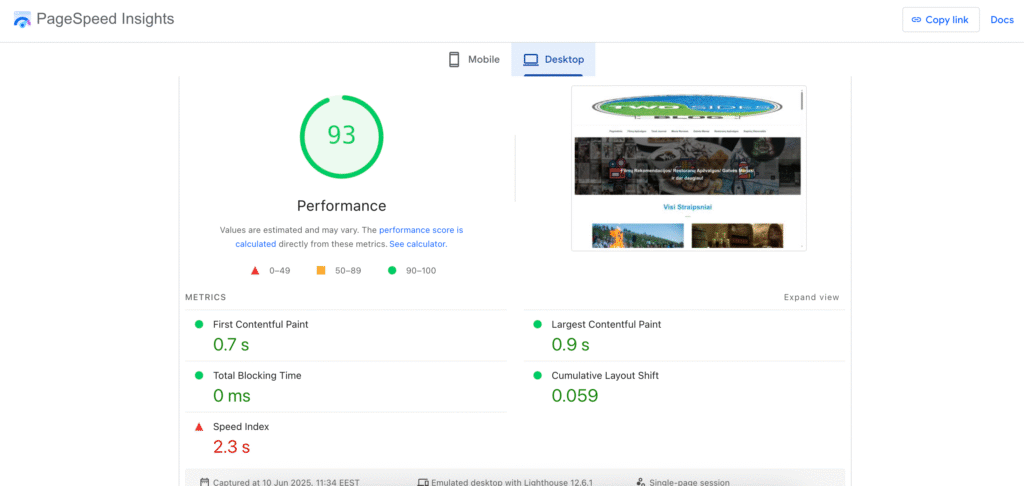Viewport: 1024px width, 486px height.
Task: Click the website screenshot thumbnail
Action: coord(688,168)
